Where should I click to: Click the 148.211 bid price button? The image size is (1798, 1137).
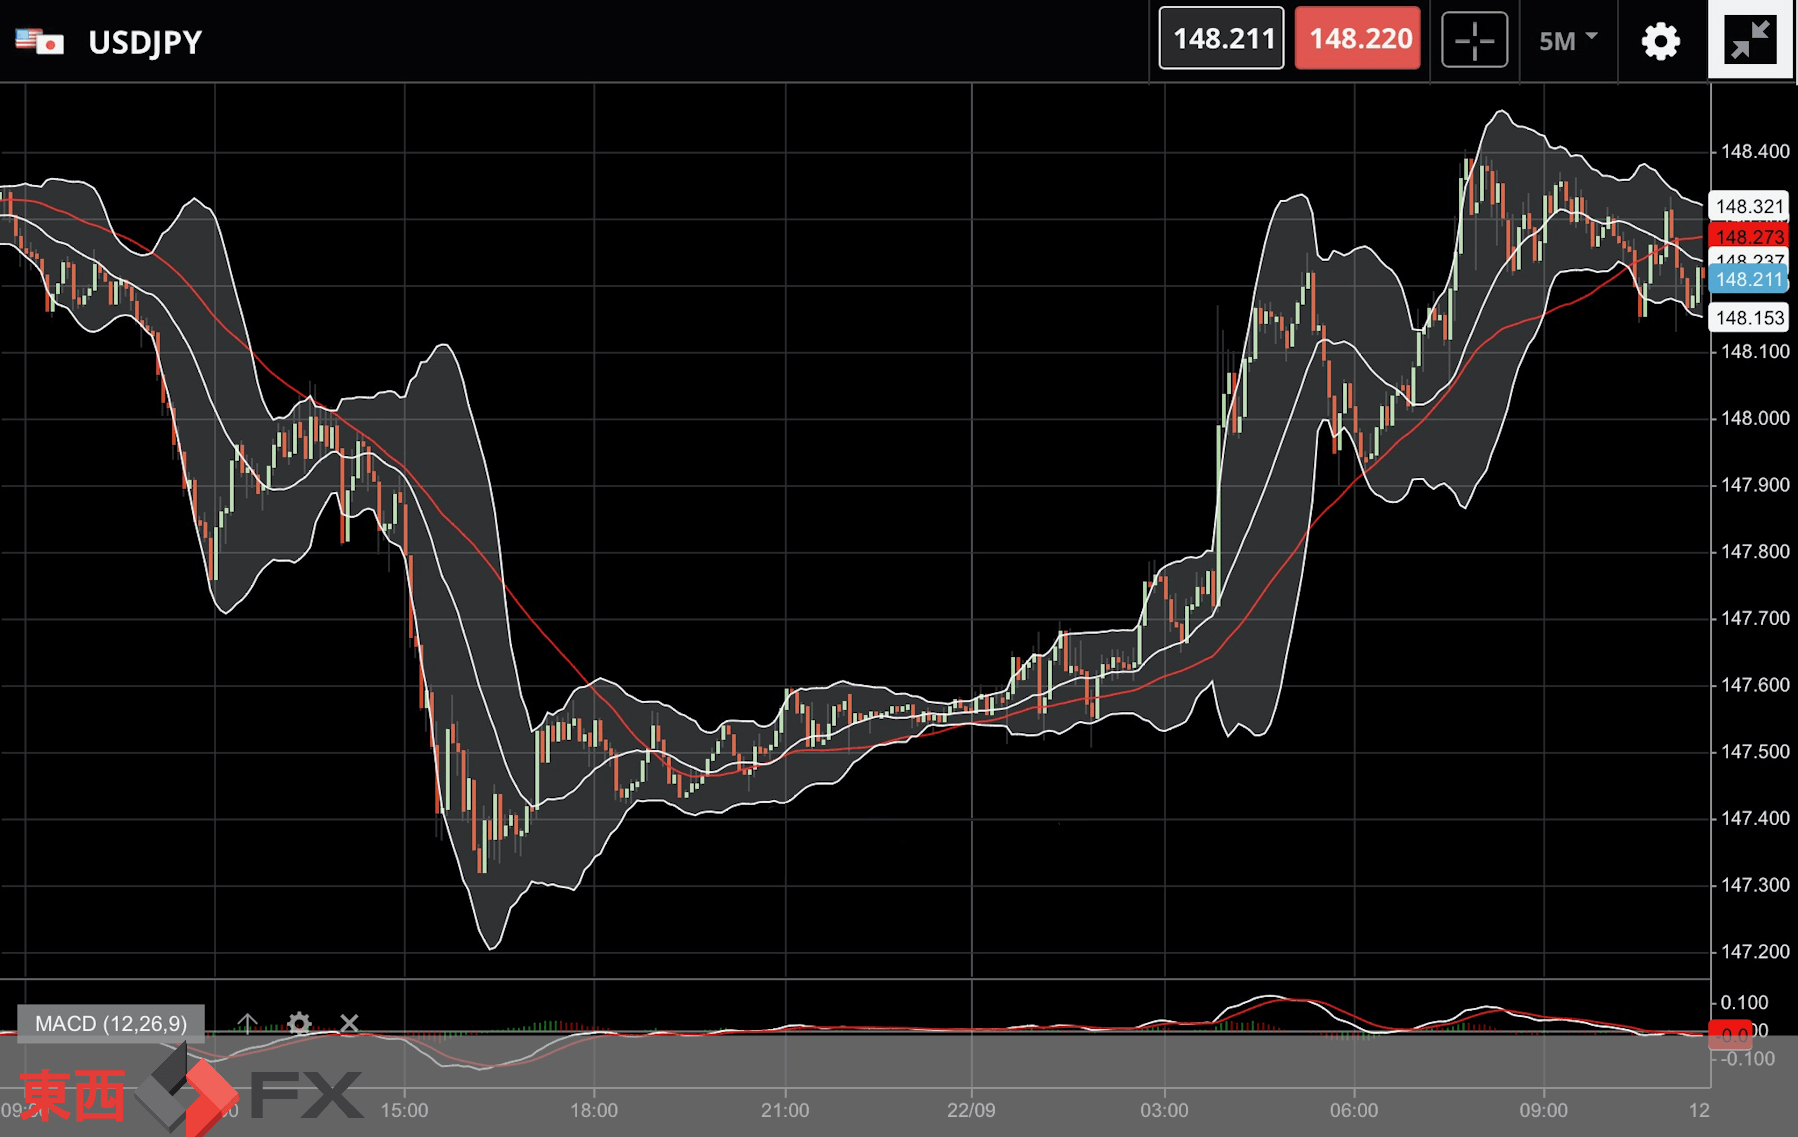[1221, 39]
